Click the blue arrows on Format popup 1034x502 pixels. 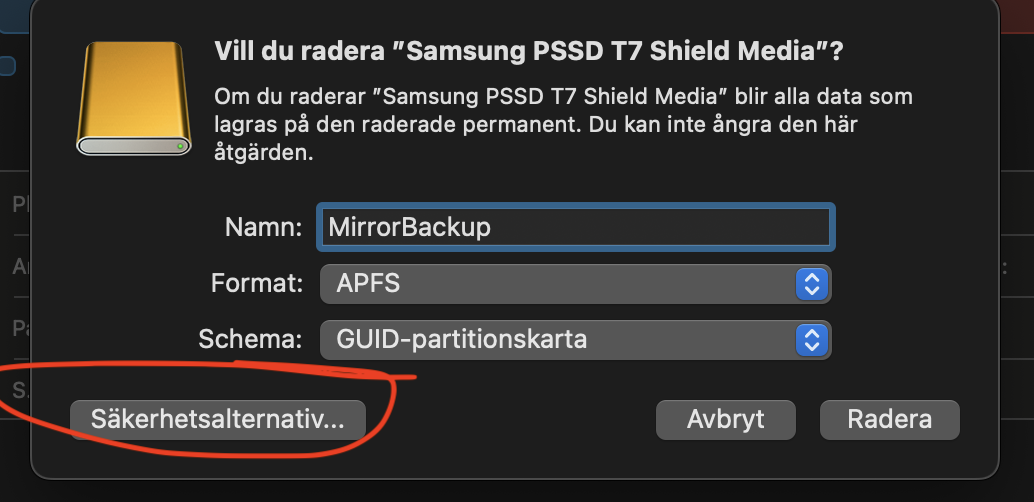(x=812, y=284)
